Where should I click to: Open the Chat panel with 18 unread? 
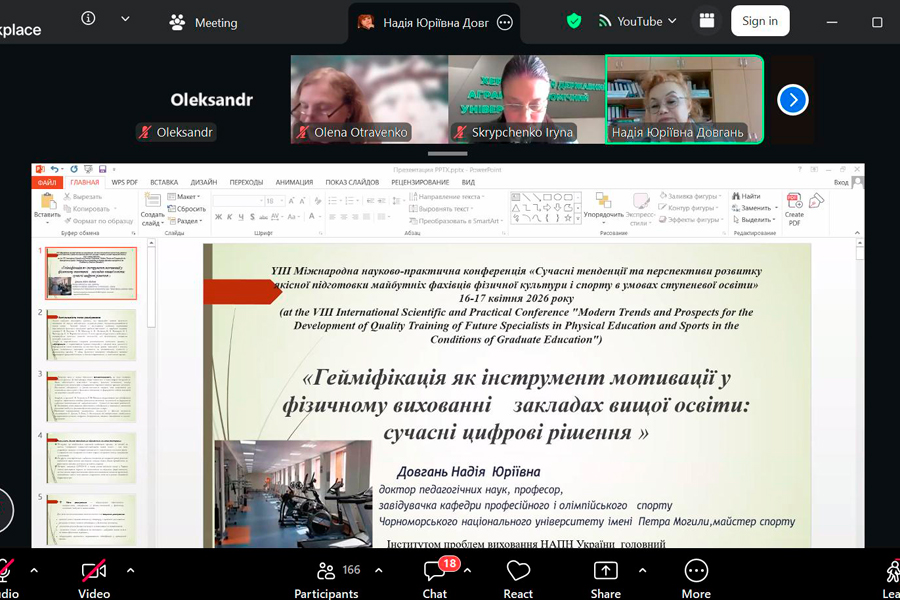pos(435,579)
